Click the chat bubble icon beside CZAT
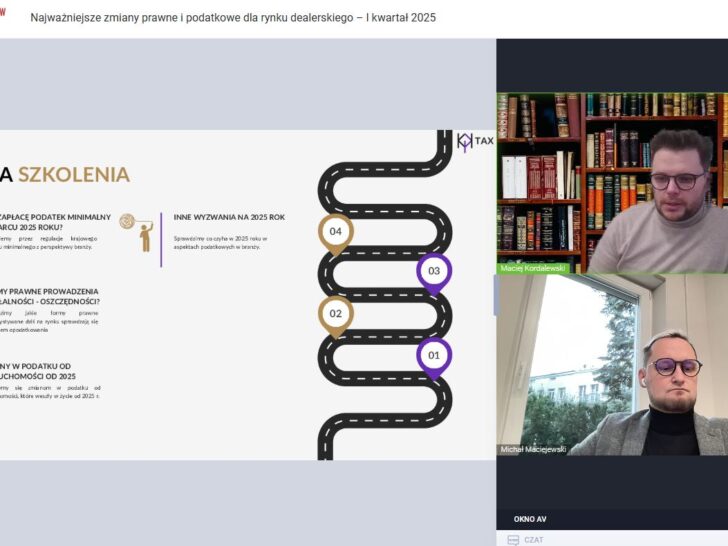728x546 pixels. click(x=513, y=540)
